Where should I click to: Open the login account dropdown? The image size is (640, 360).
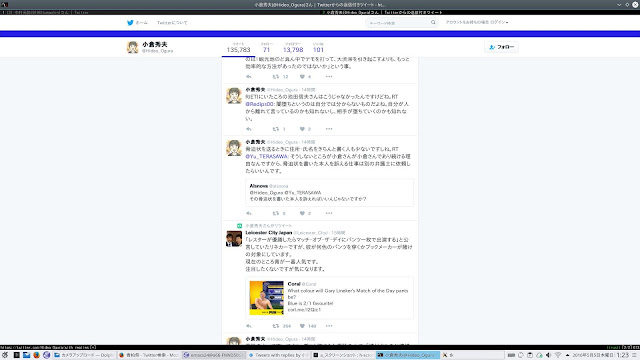(x=477, y=22)
